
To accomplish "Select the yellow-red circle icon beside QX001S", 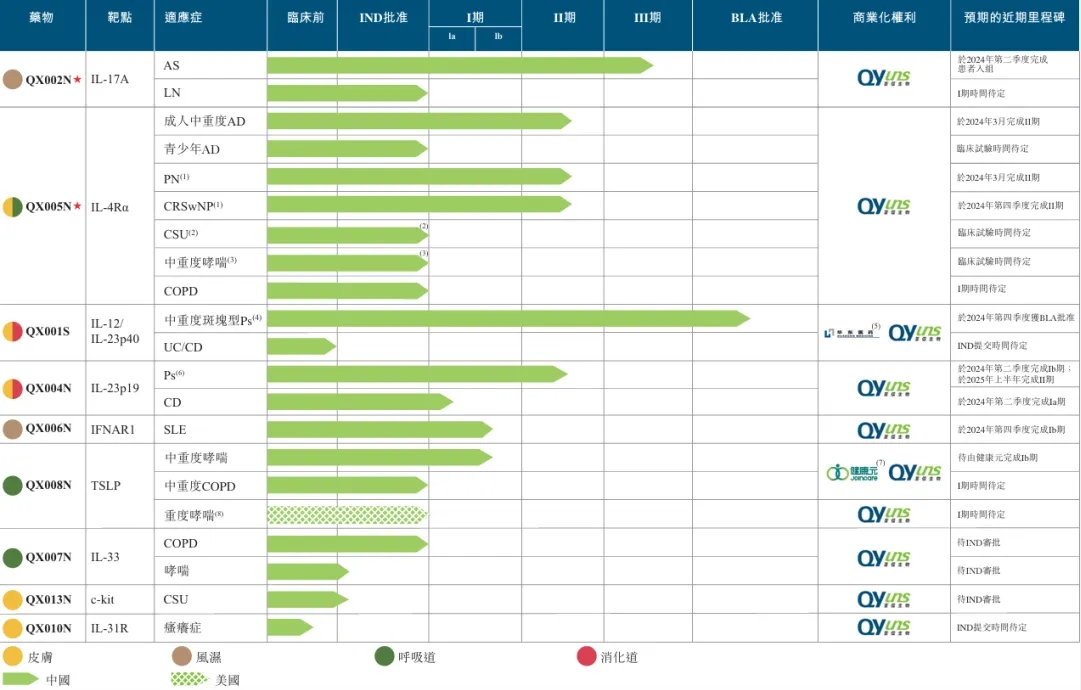I will (x=13, y=332).
